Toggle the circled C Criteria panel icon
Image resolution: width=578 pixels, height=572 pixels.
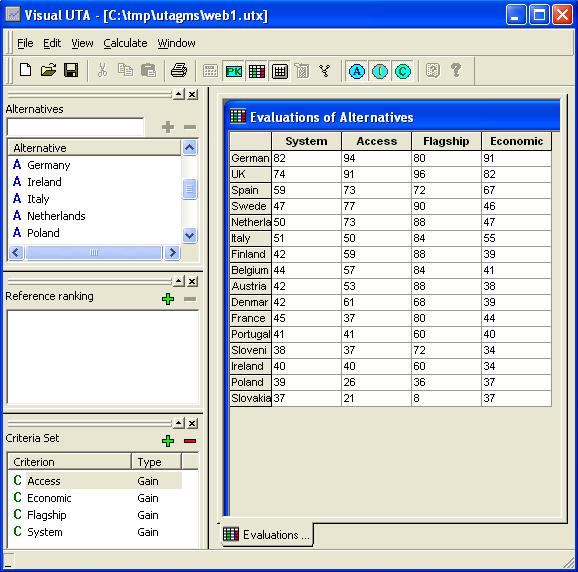click(403, 71)
